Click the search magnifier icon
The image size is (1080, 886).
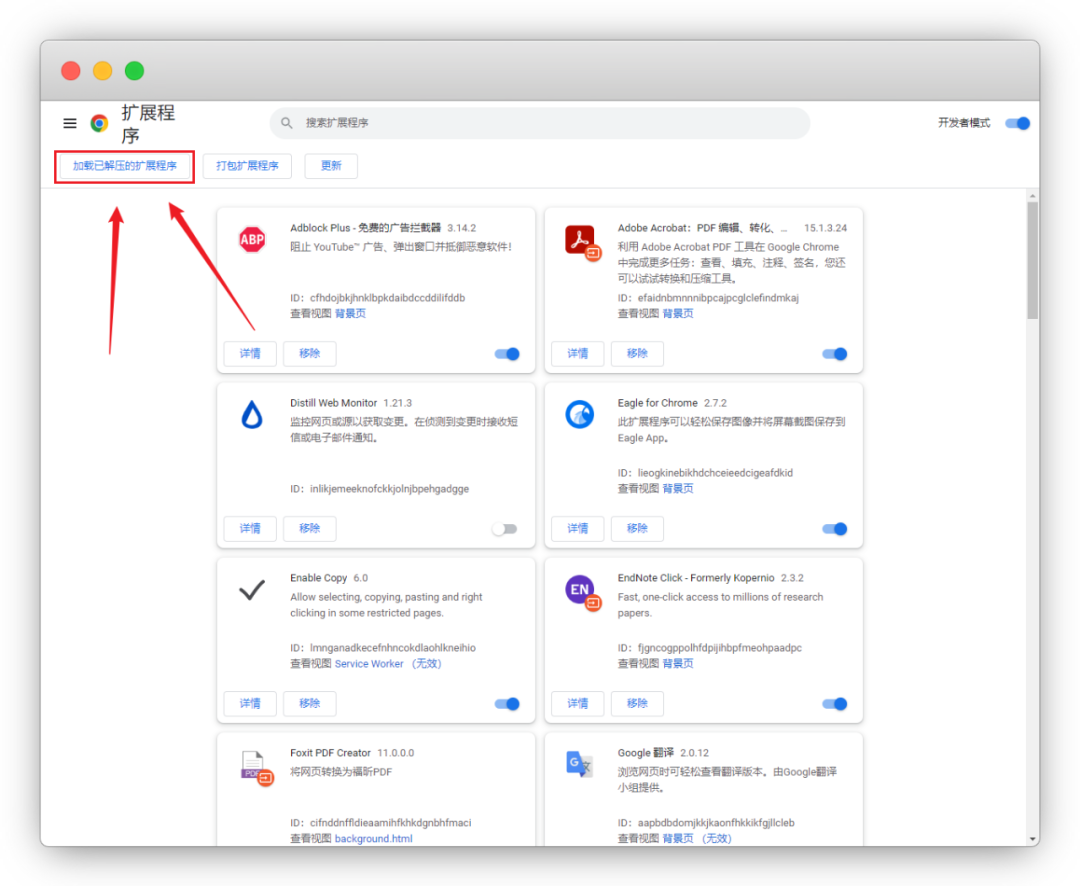coord(287,123)
